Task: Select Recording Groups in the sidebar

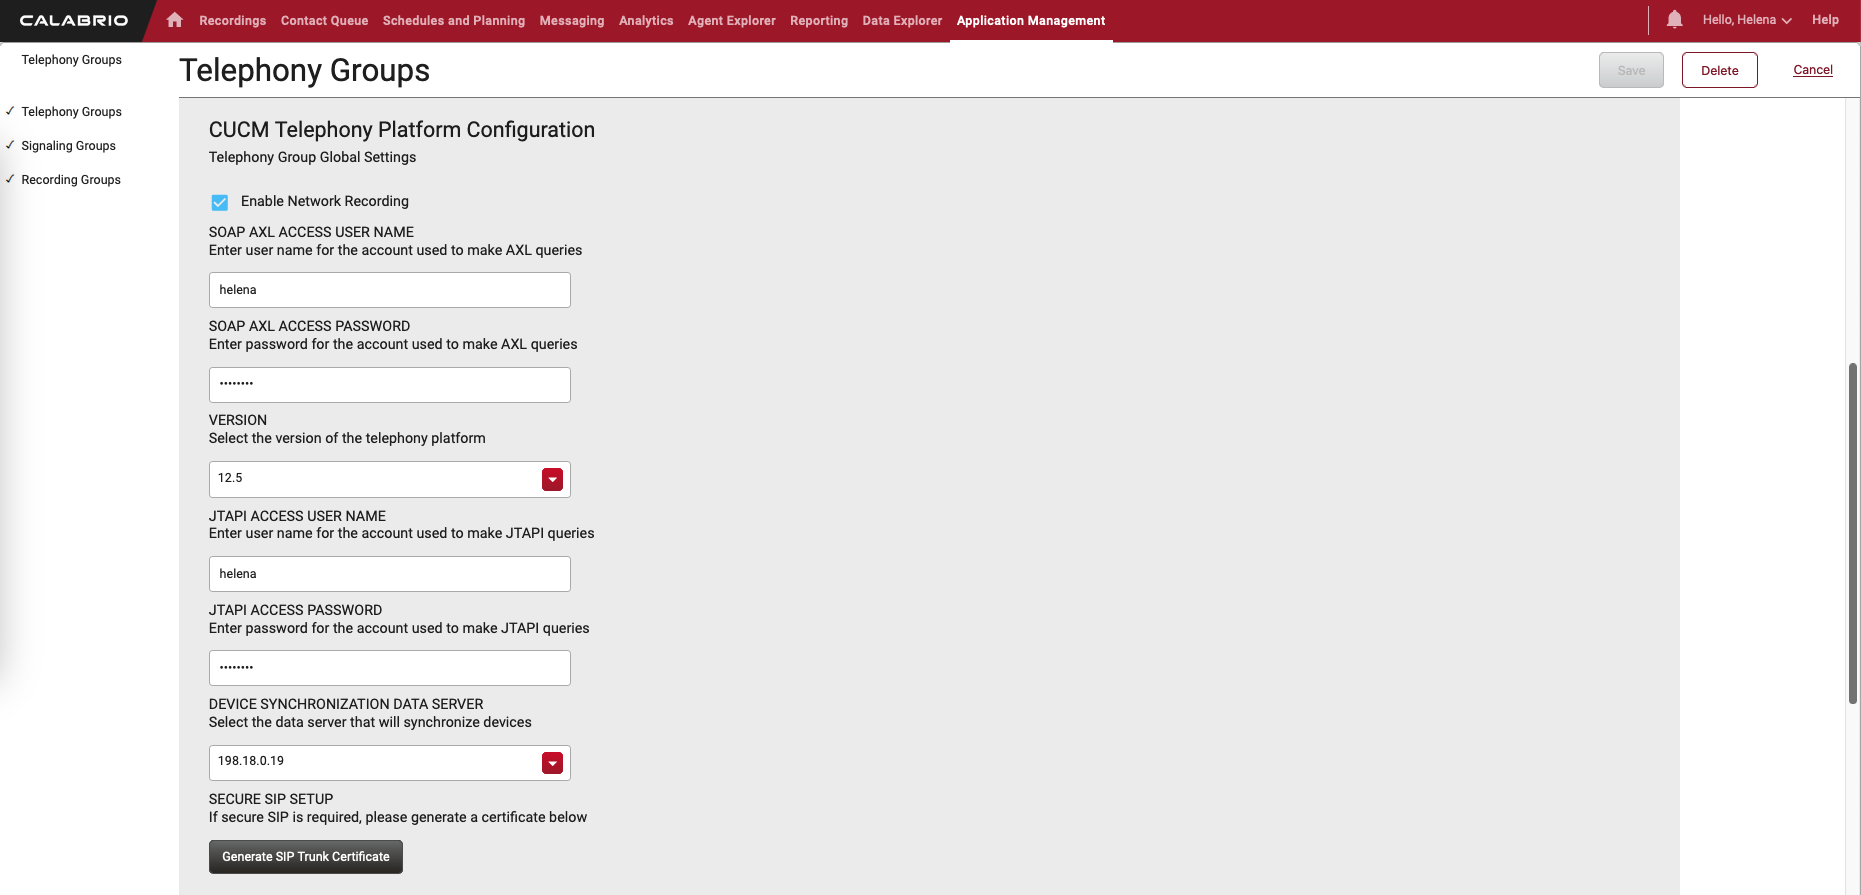Action: [71, 180]
